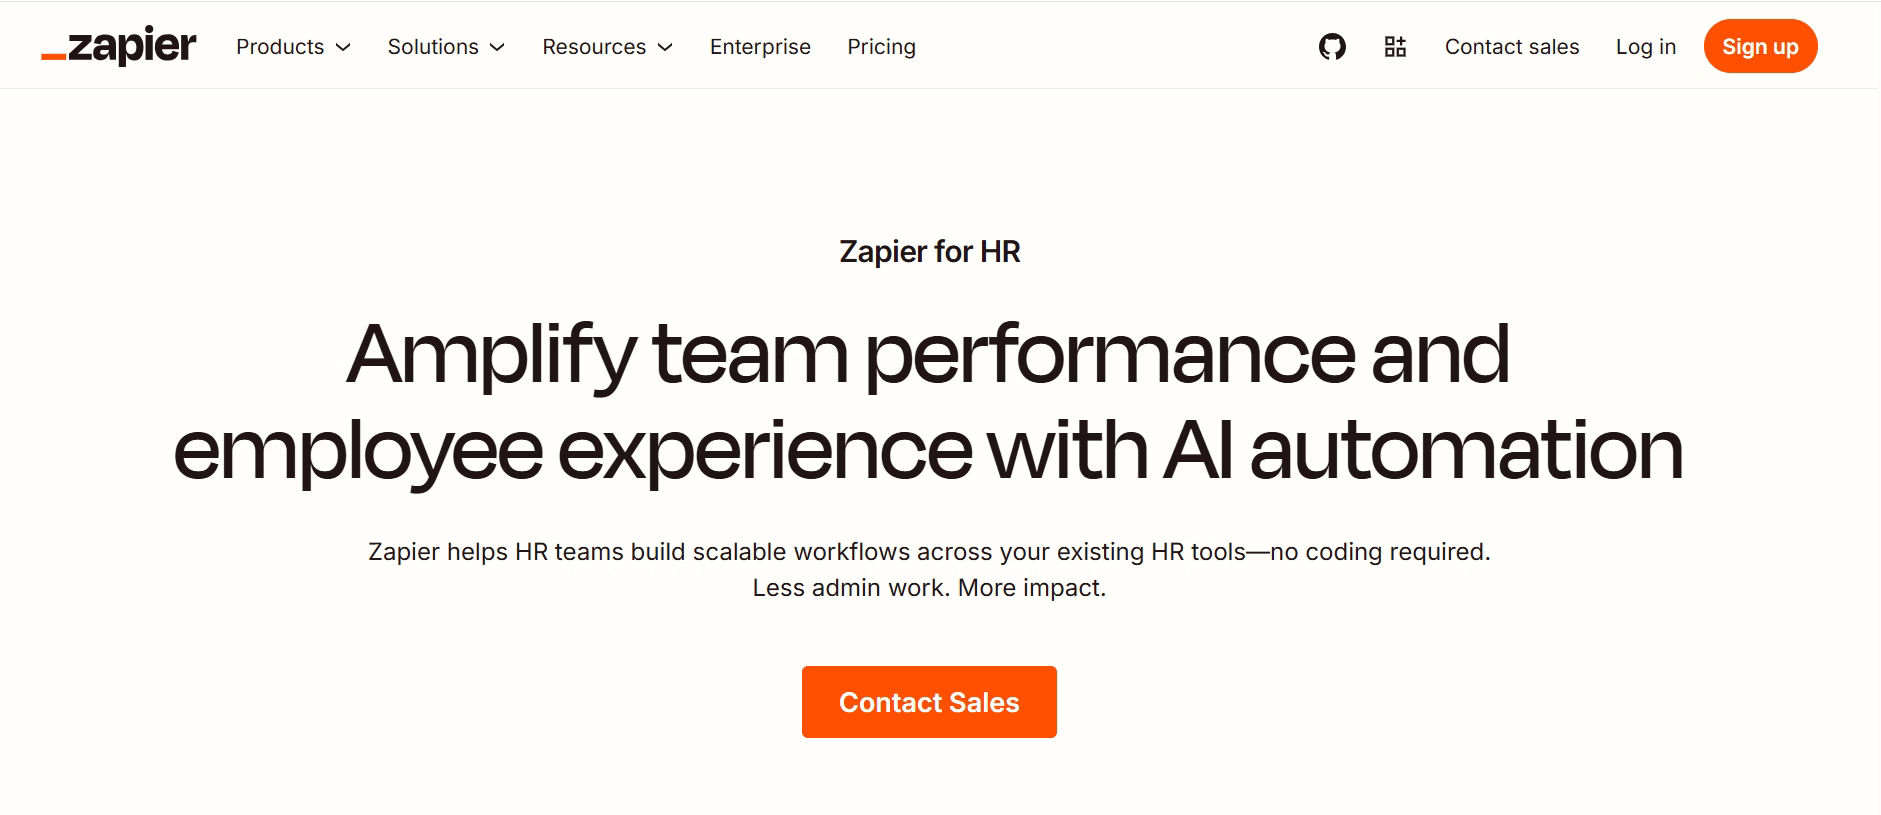Go to the Enterprise page
Viewport: 1881px width, 815px height.
pos(760,47)
